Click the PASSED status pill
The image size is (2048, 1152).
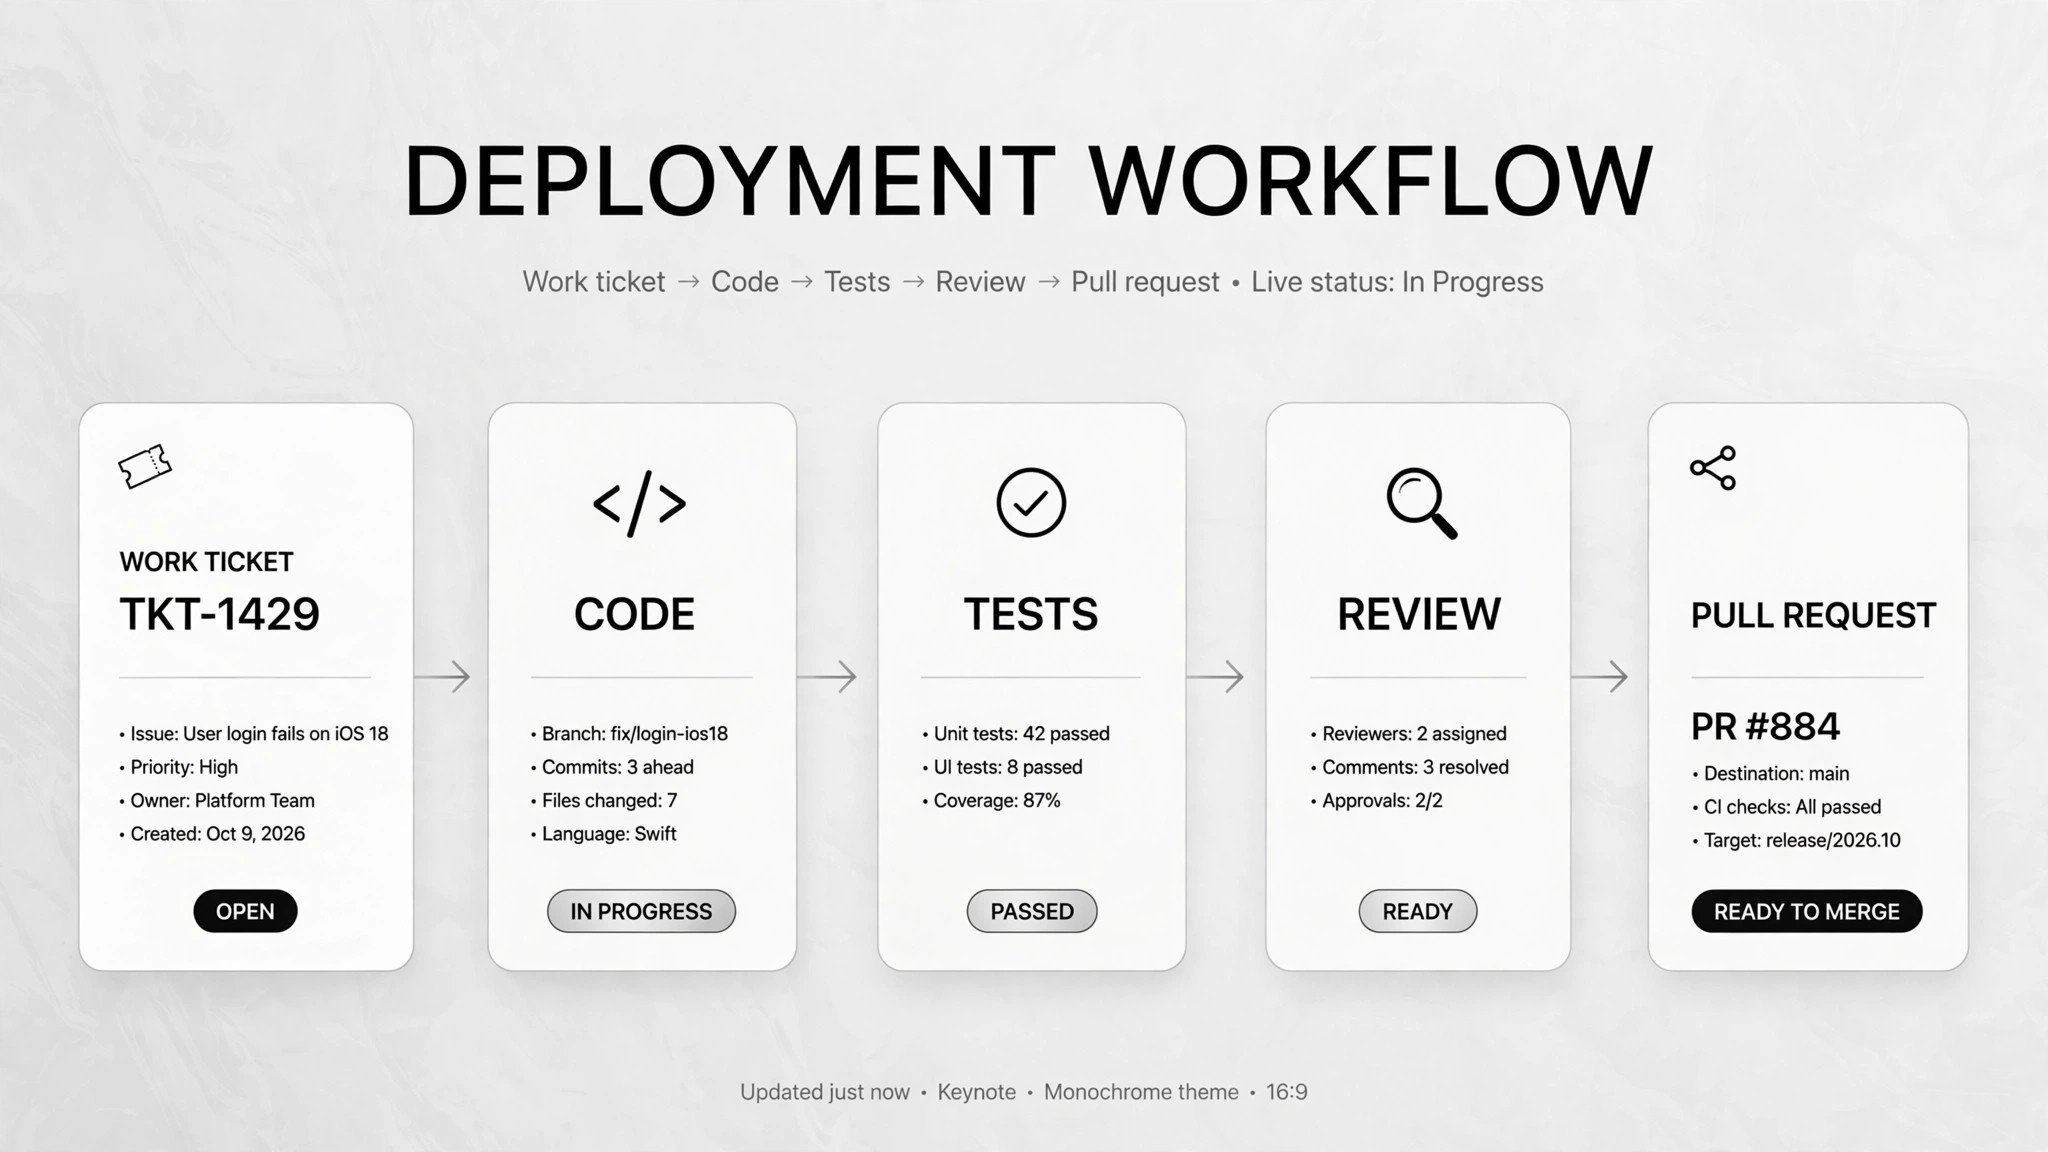1032,911
